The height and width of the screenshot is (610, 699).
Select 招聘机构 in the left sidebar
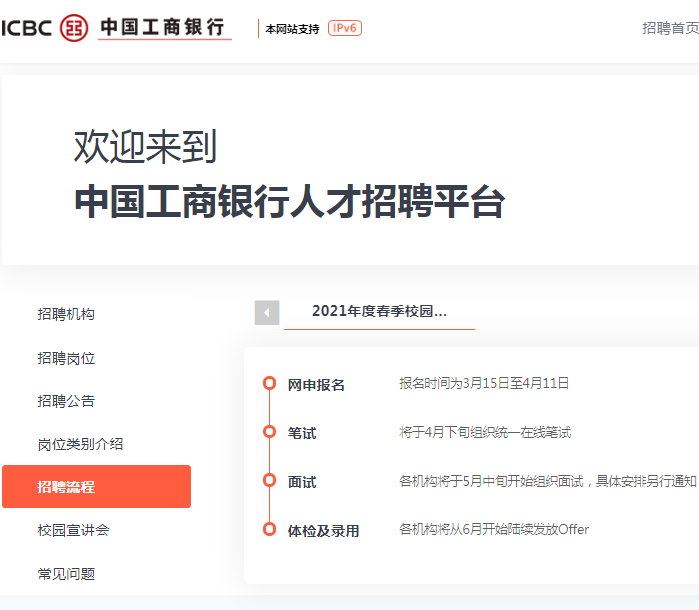(66, 314)
